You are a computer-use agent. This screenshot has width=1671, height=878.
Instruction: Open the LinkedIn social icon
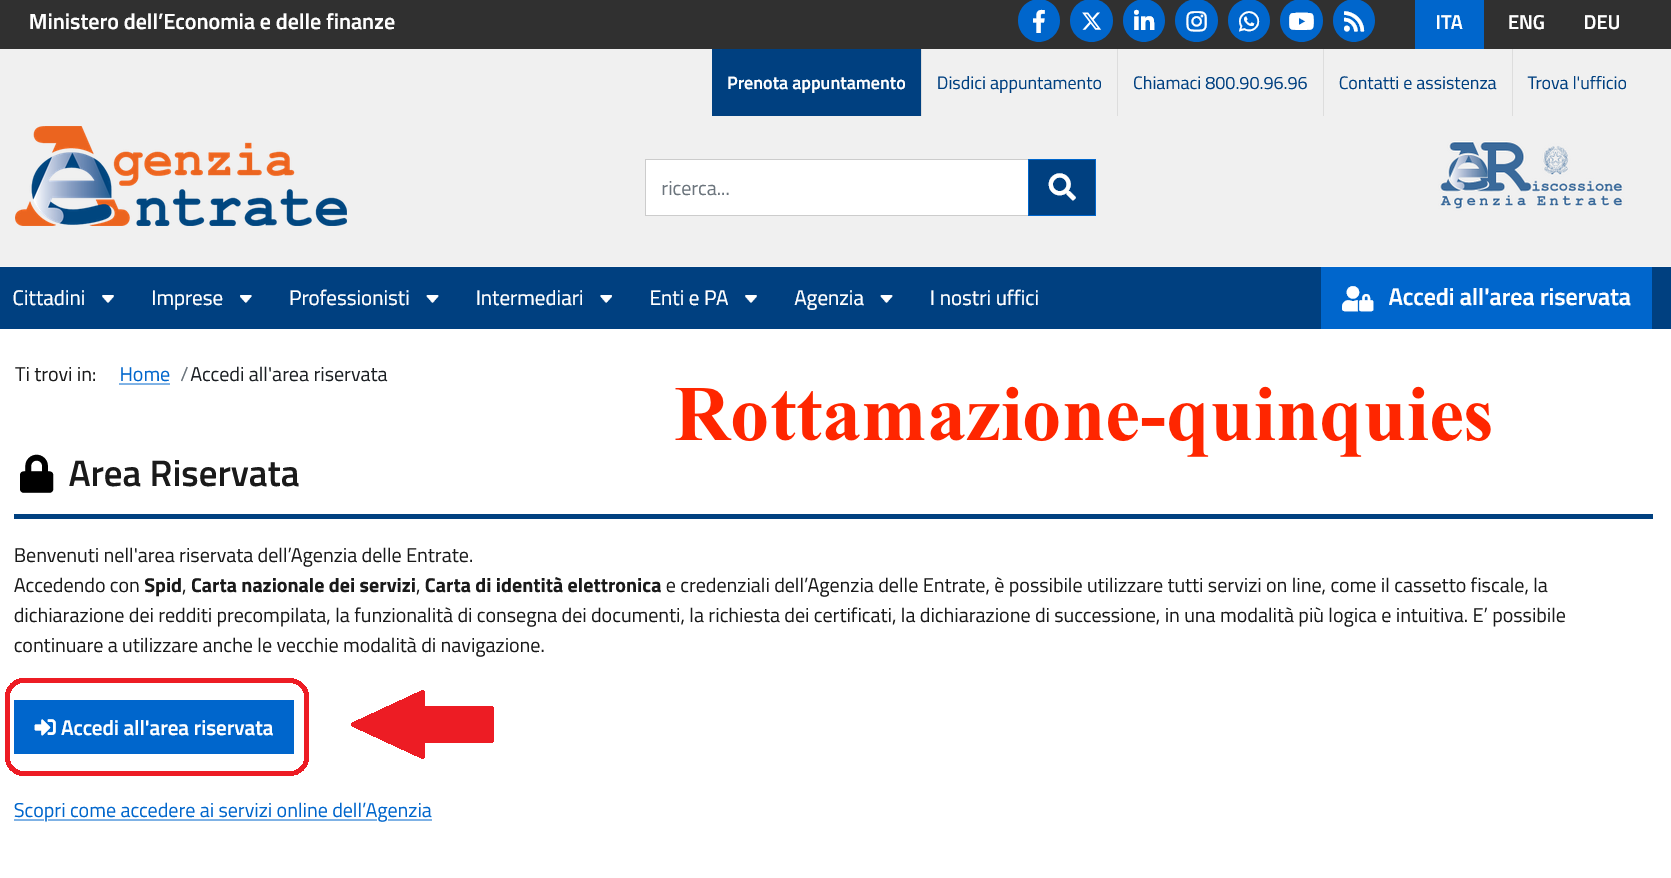pos(1144,21)
